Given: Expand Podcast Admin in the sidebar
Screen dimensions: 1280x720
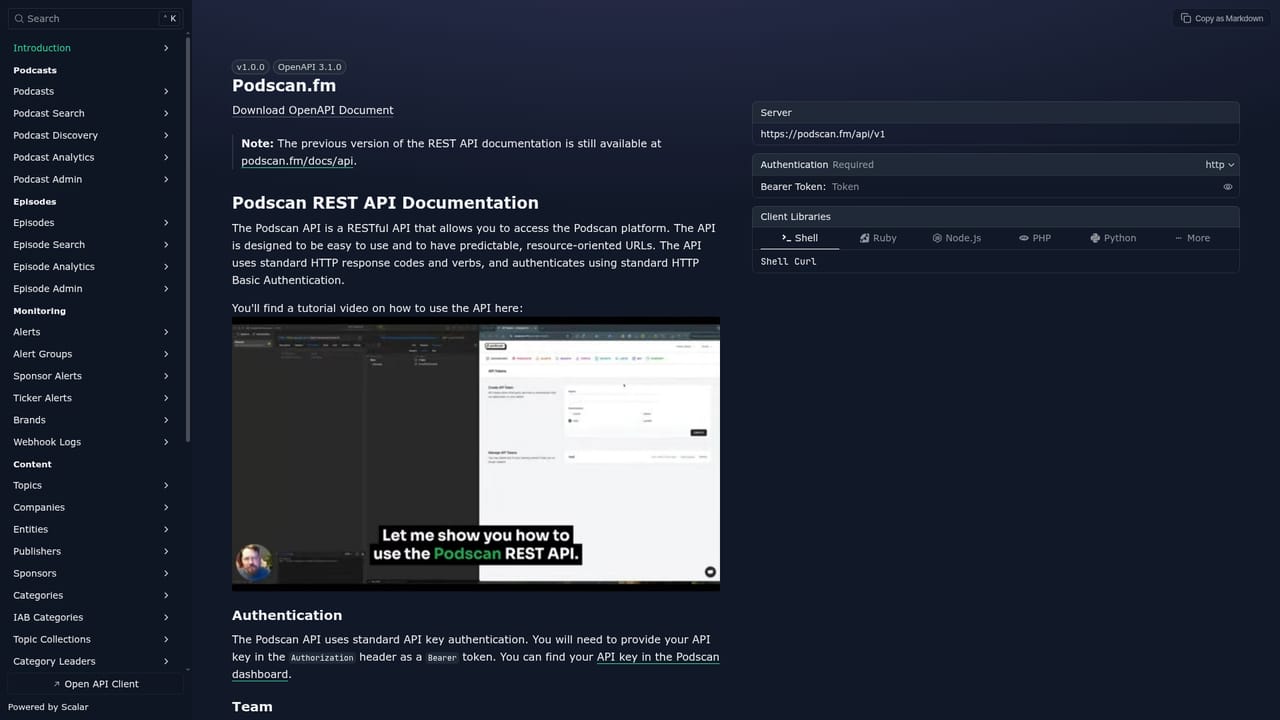Looking at the screenshot, I should click(x=166, y=180).
